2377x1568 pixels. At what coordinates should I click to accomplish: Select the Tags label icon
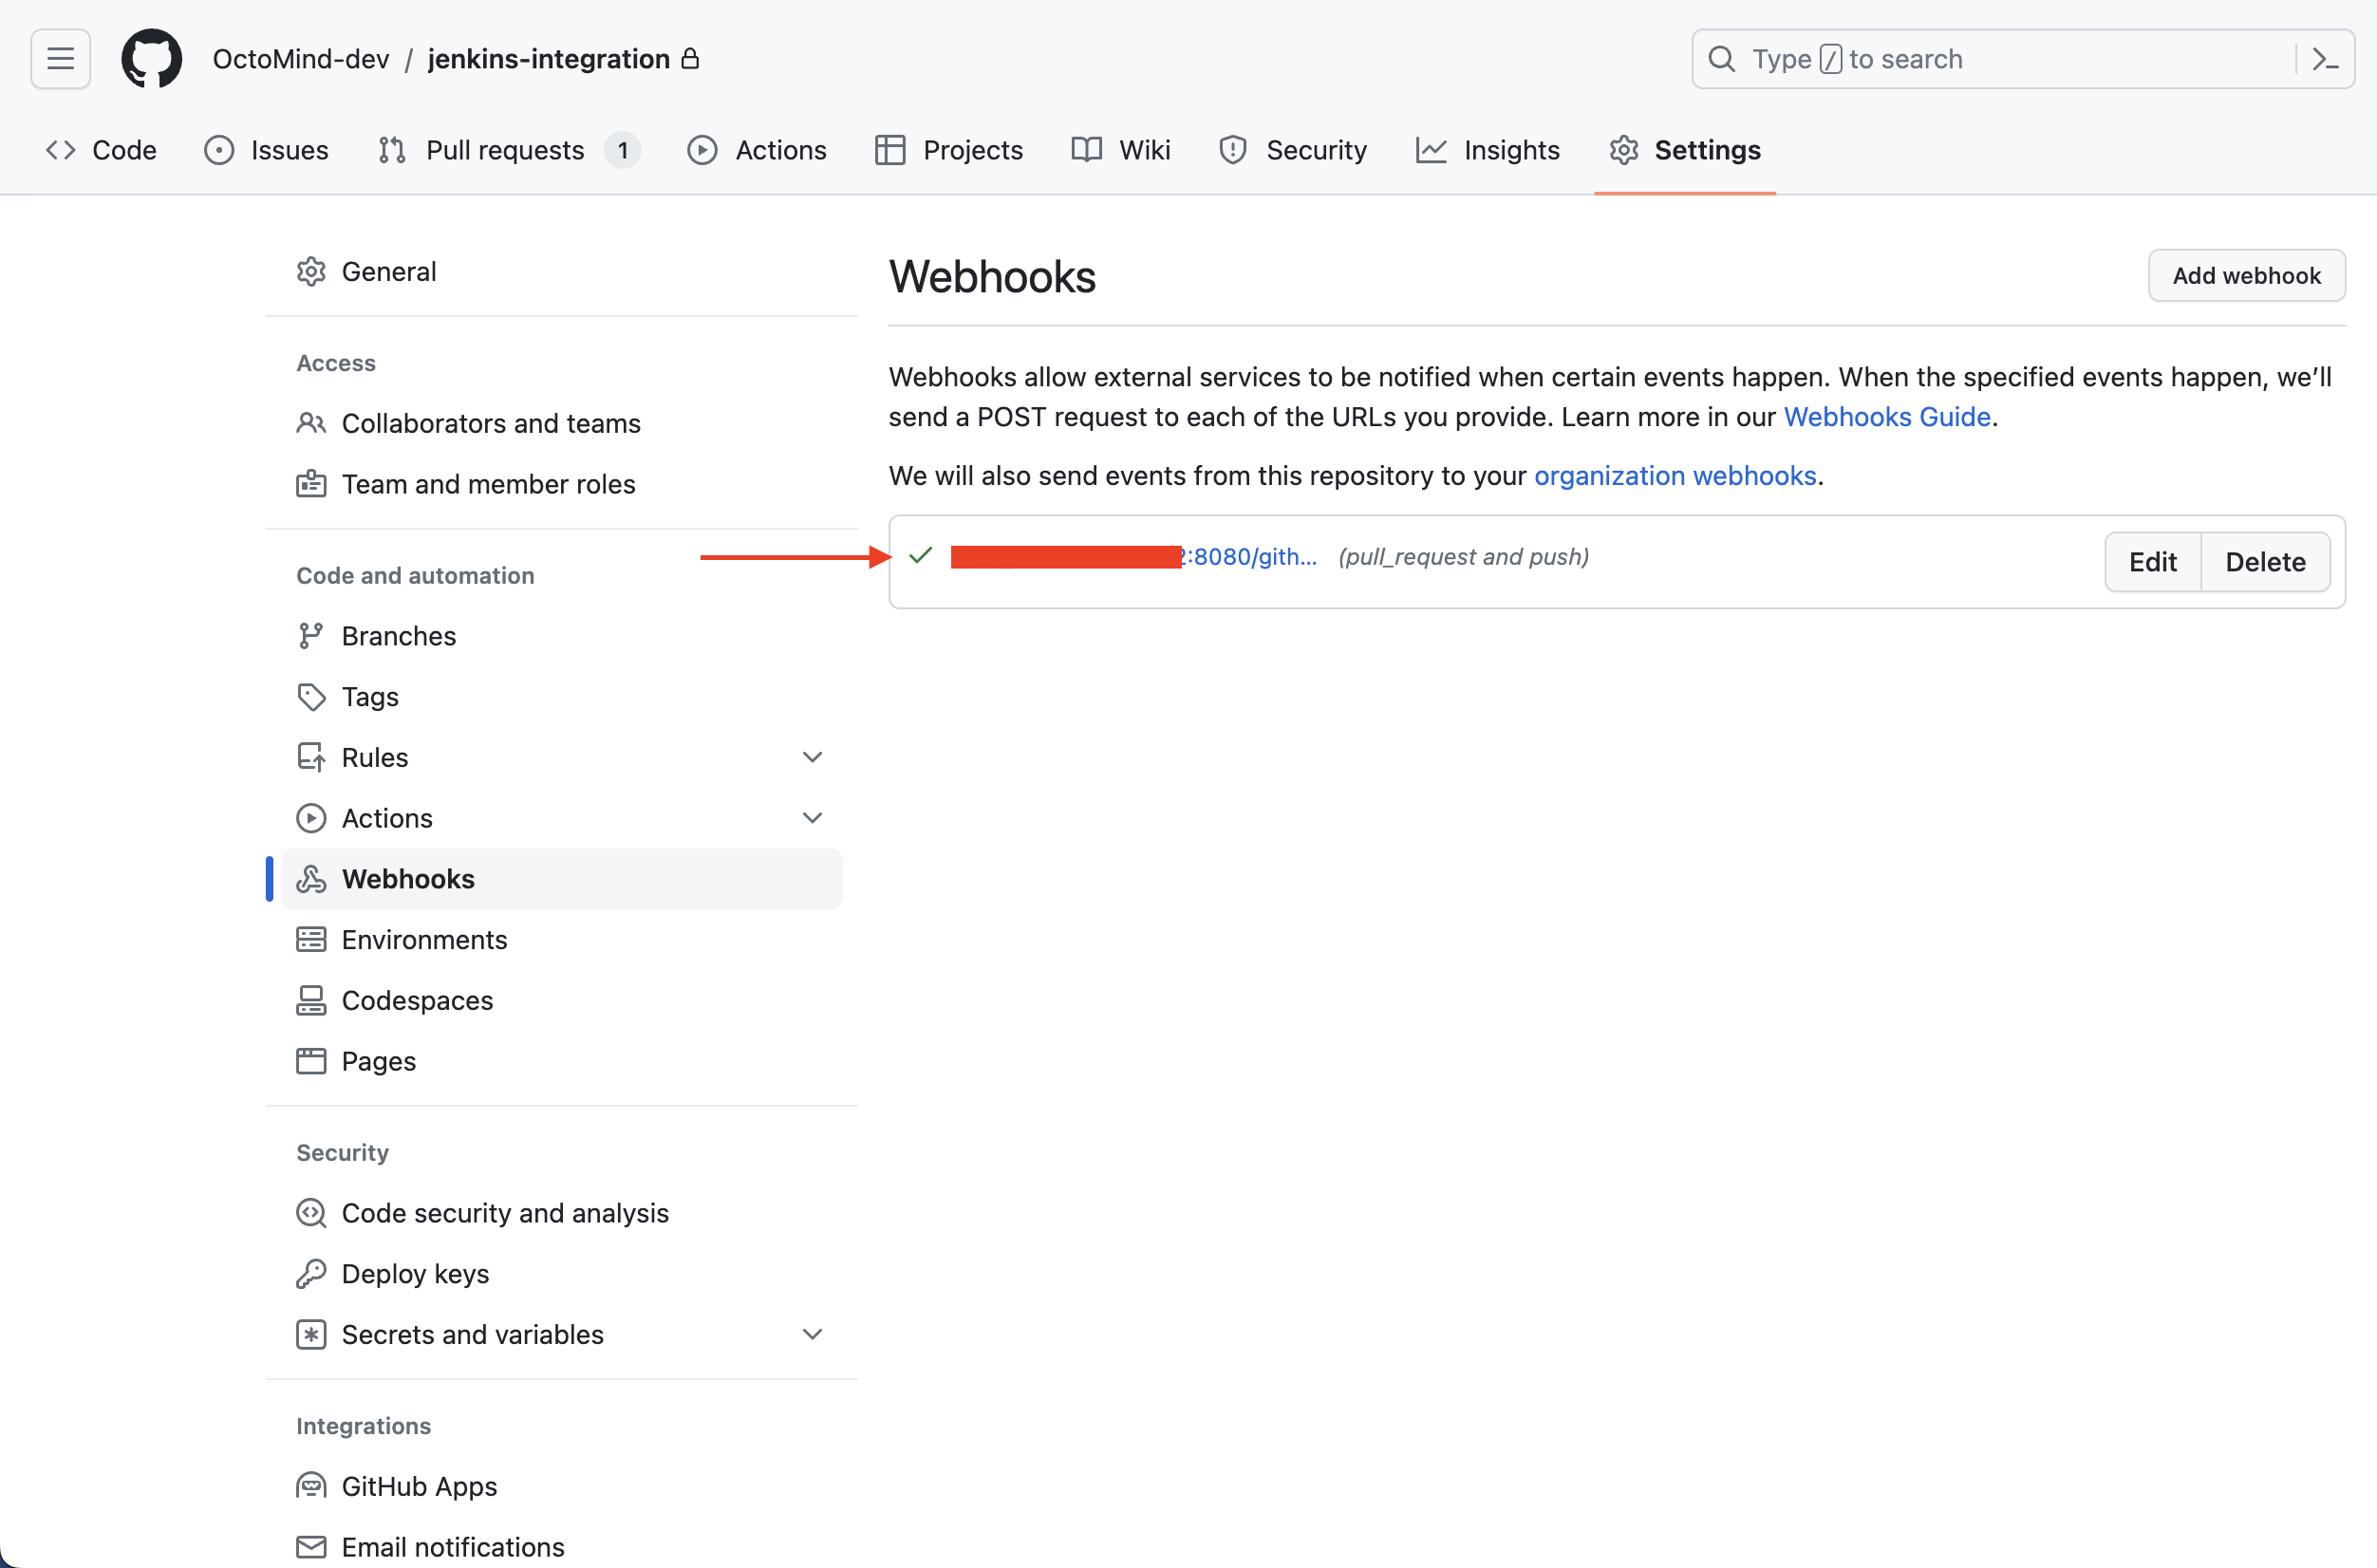pos(311,696)
